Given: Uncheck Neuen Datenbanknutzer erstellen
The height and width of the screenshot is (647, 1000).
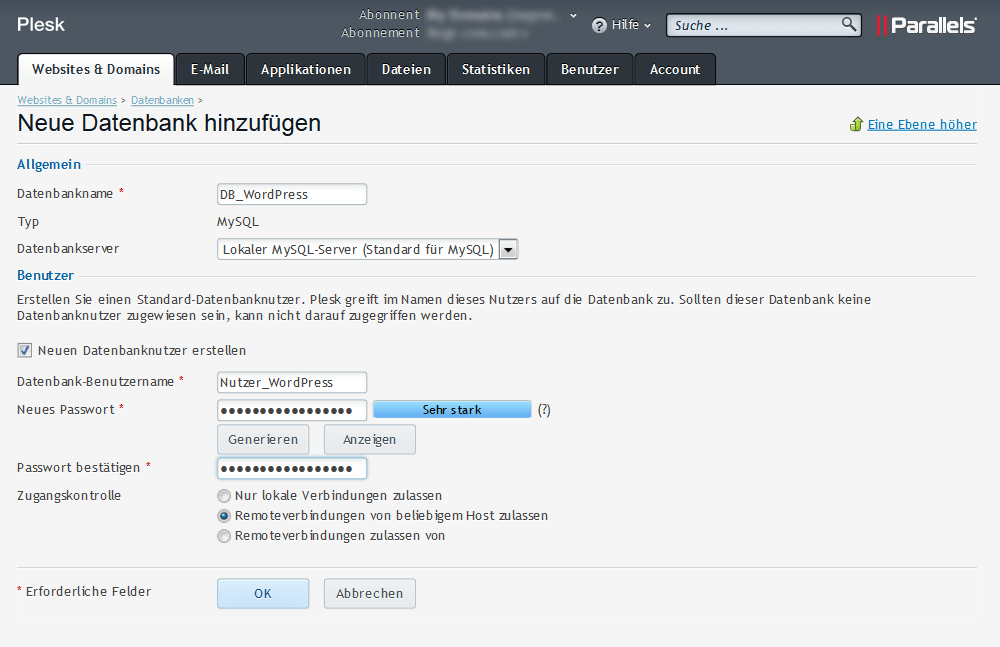Looking at the screenshot, I should click(x=24, y=350).
